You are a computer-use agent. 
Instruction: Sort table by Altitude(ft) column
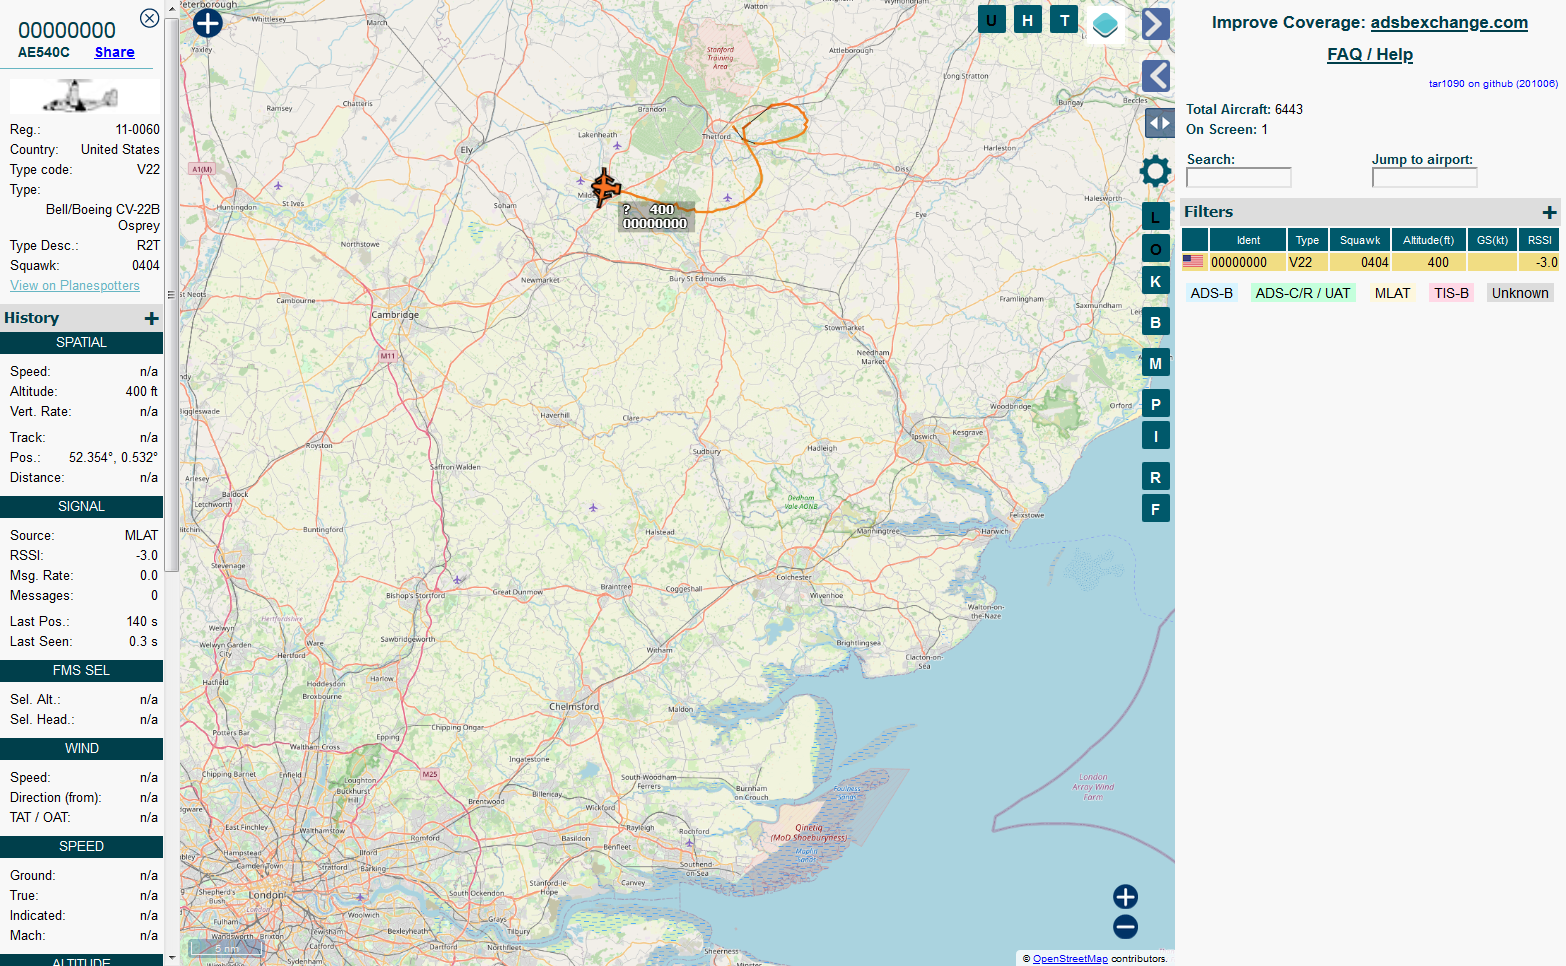(1428, 240)
